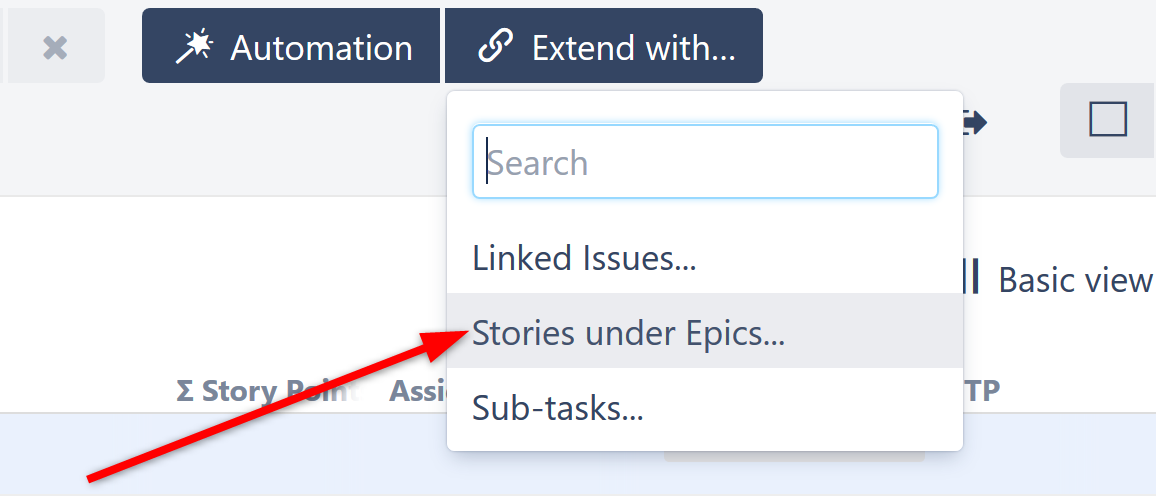Focus the Search field in the dropdown

[x=704, y=162]
